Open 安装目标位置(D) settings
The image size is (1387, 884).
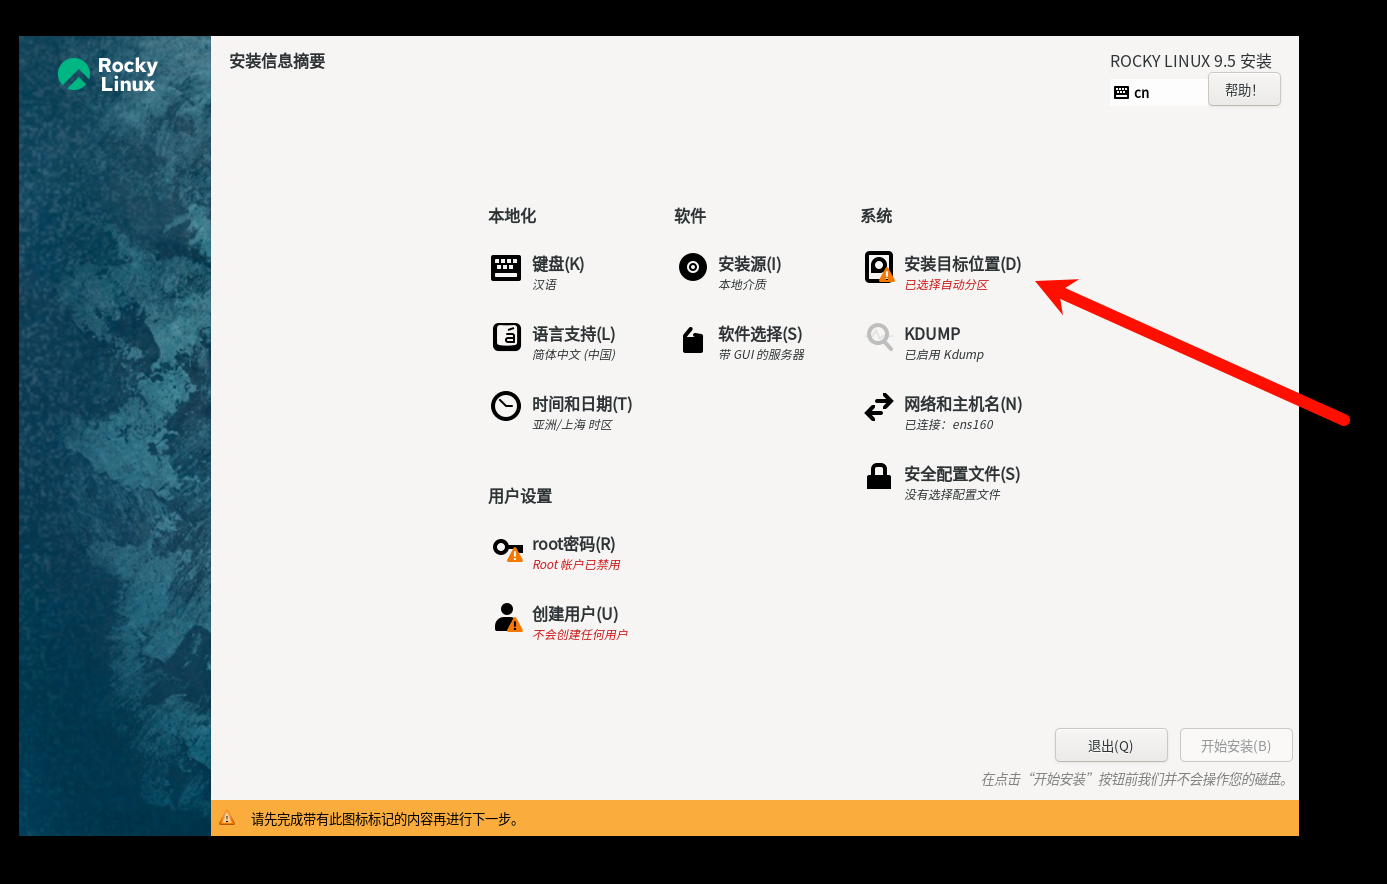[963, 264]
